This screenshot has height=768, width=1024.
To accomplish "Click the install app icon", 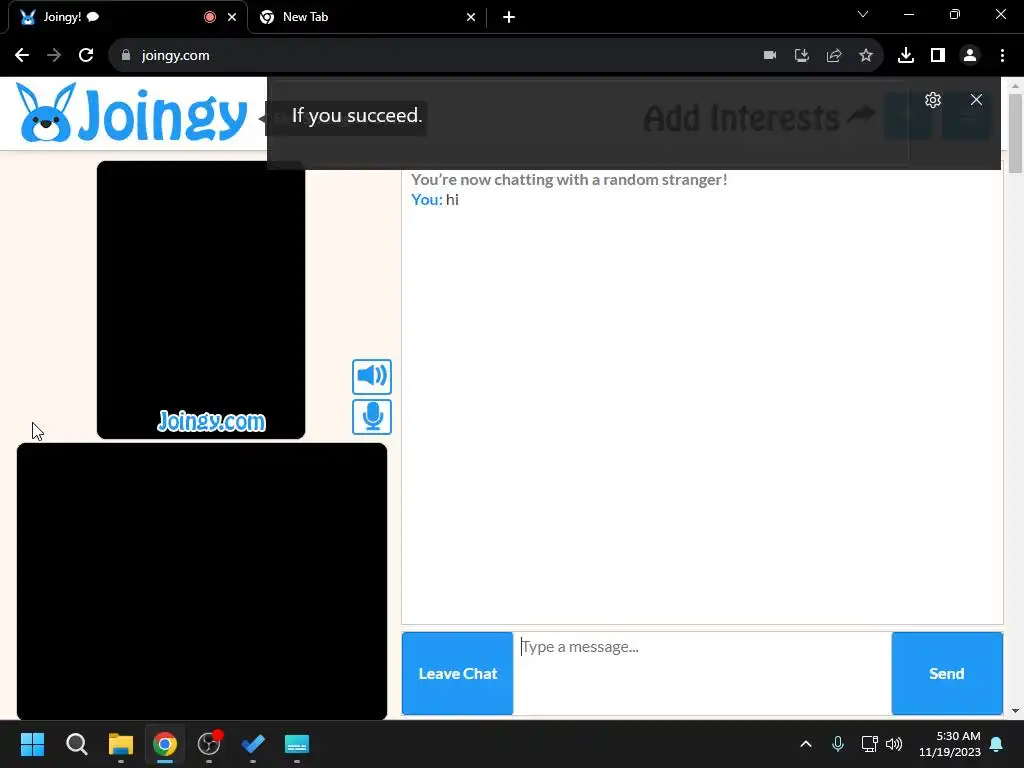I will click(x=802, y=56).
